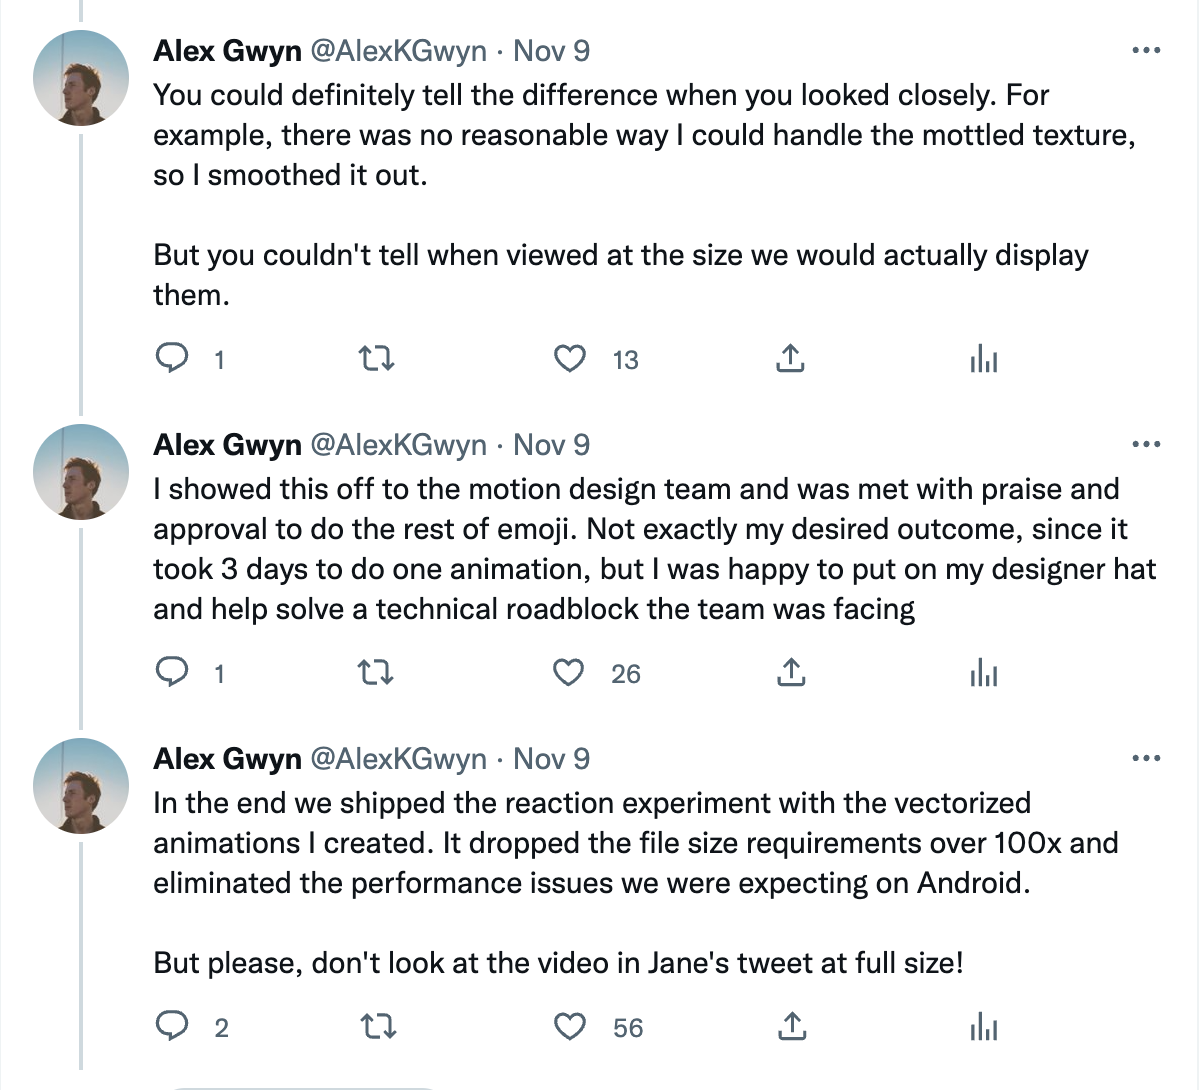Like the tweet with 26 likes
This screenshot has width=1200, height=1090.
pos(570,672)
